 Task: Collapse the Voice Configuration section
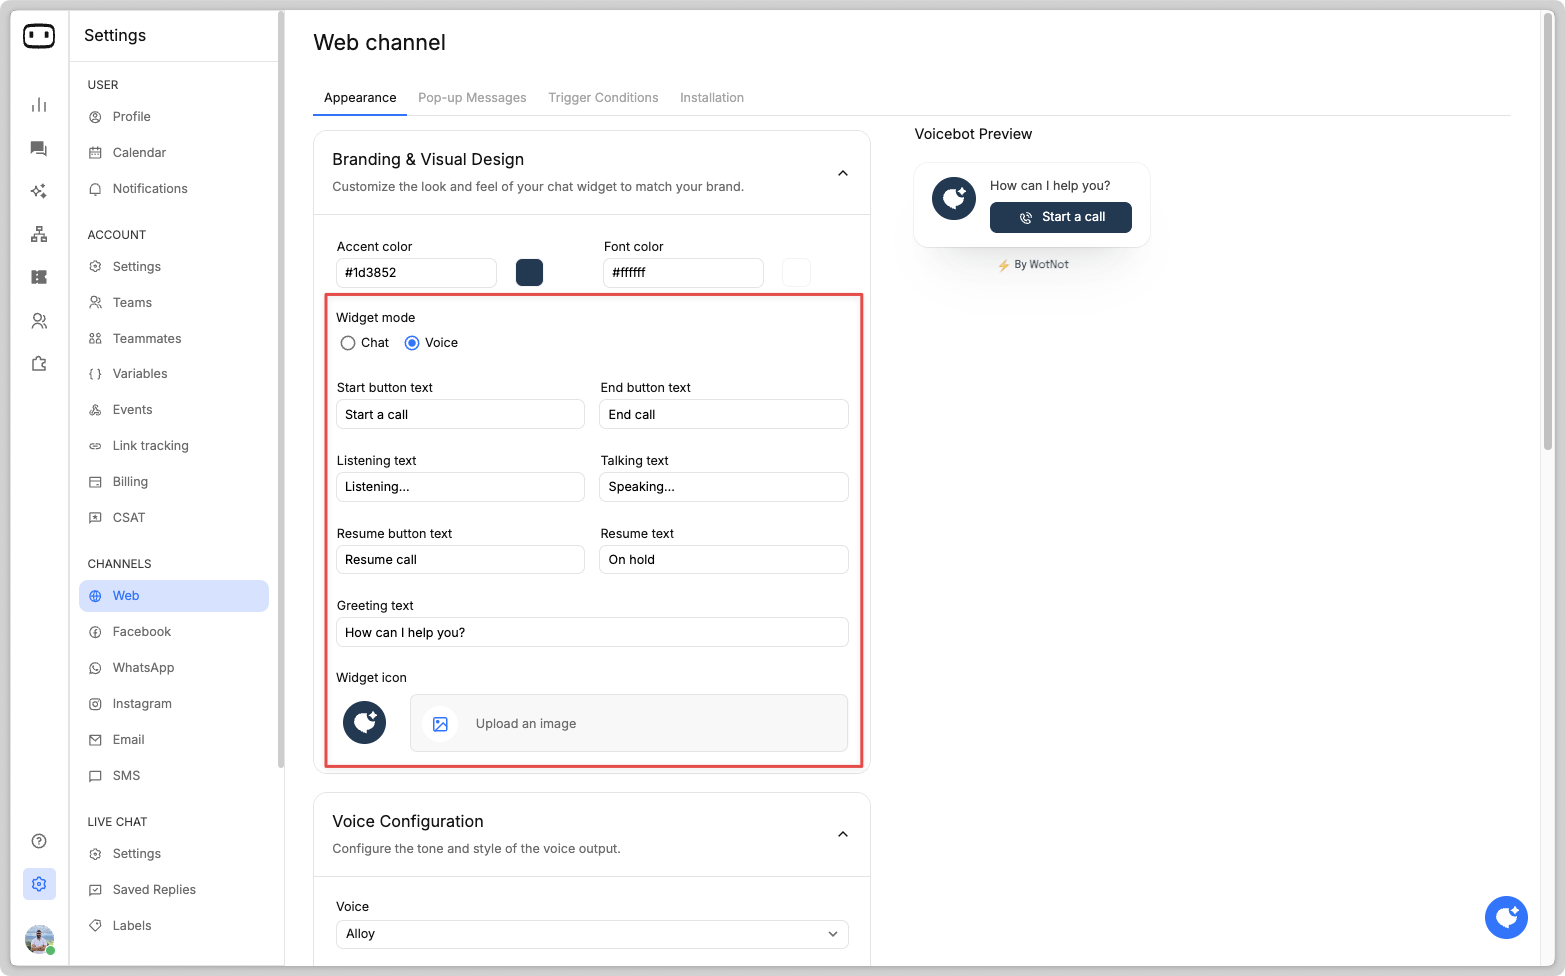(x=843, y=834)
